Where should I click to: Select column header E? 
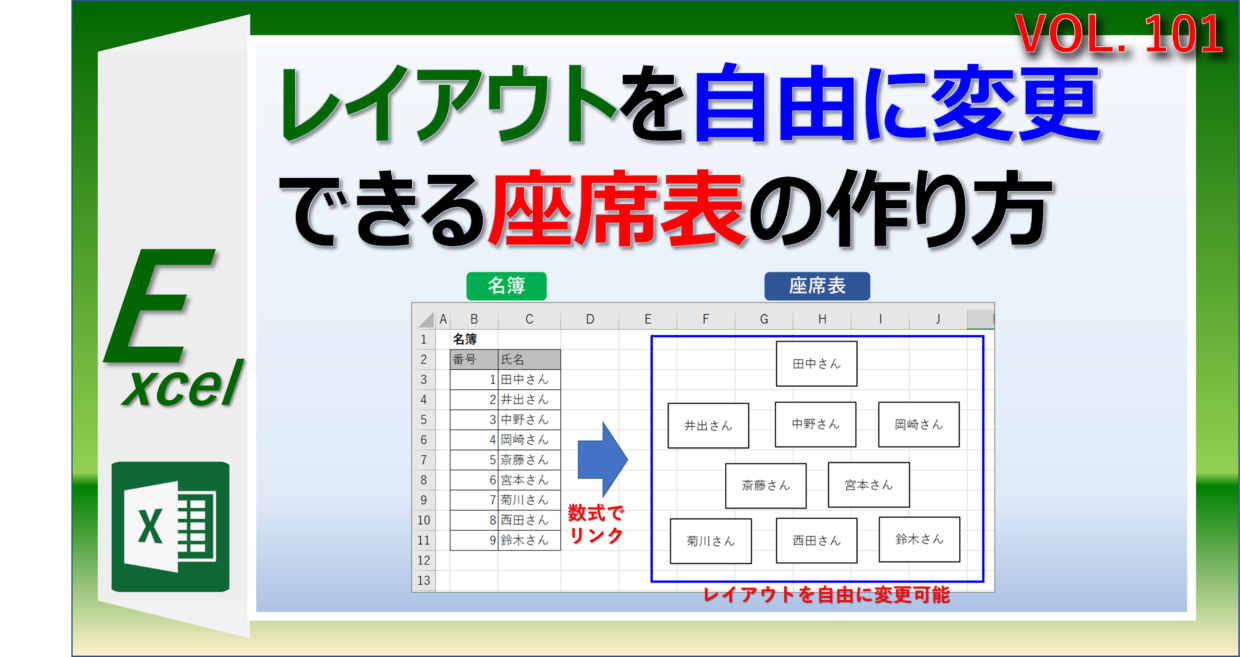click(x=648, y=319)
